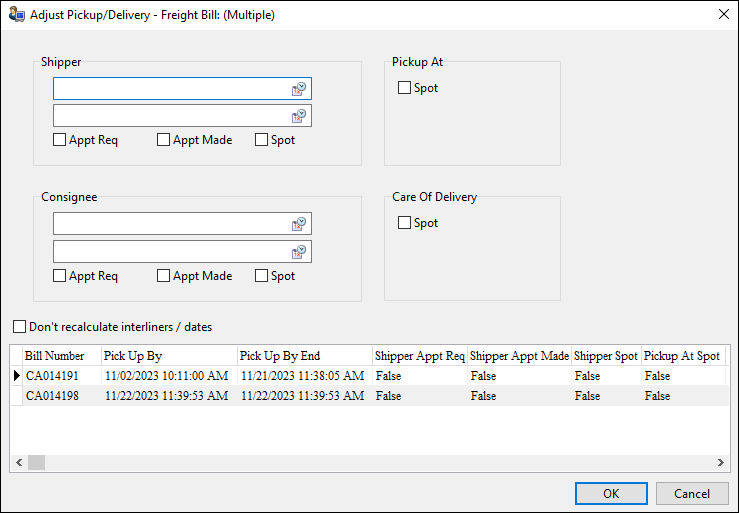Open lookup icon in second Consignee field
Viewport: 739px width, 513px height.
[300, 251]
